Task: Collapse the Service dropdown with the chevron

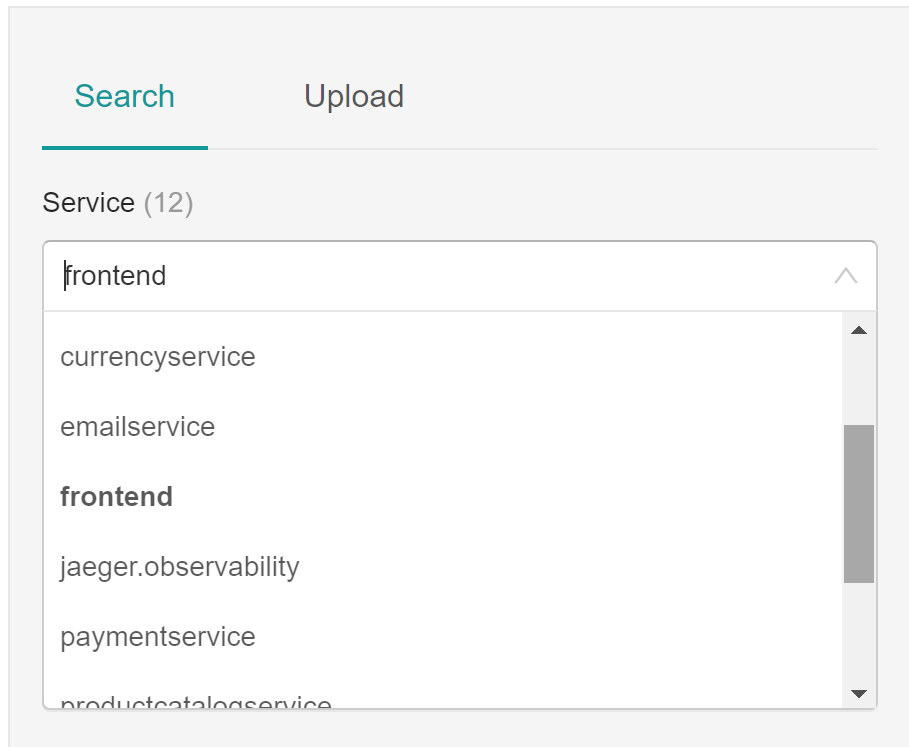Action: click(x=845, y=276)
